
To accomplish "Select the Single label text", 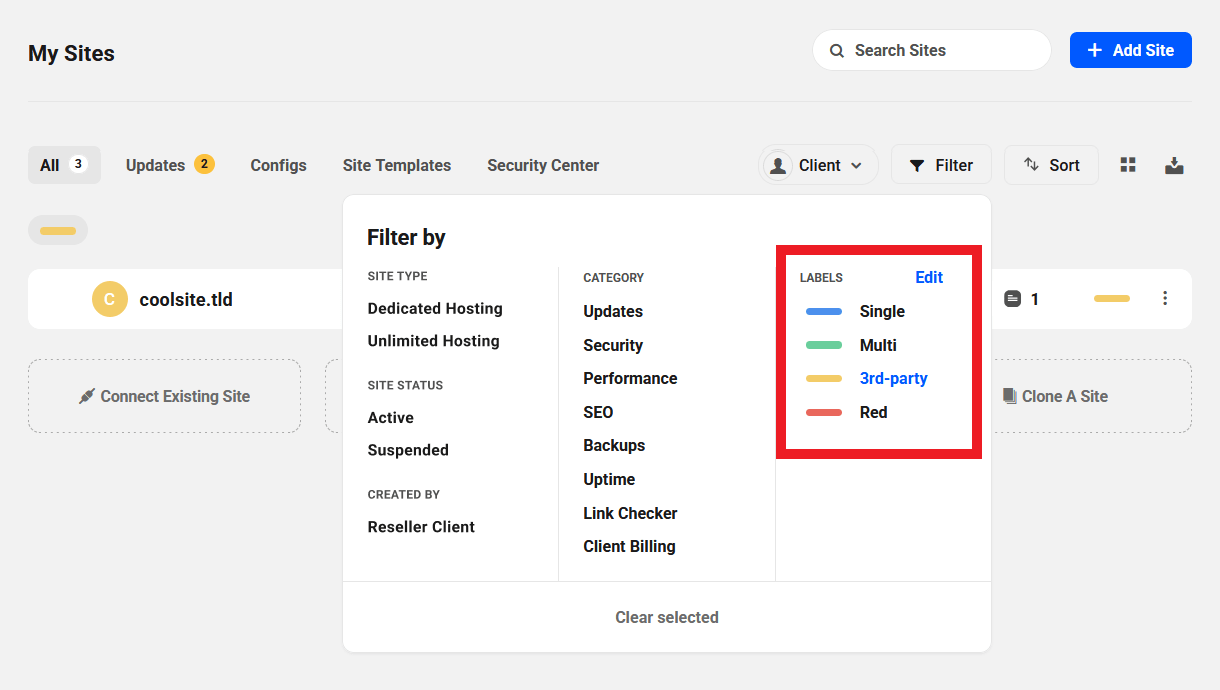I will click(882, 311).
